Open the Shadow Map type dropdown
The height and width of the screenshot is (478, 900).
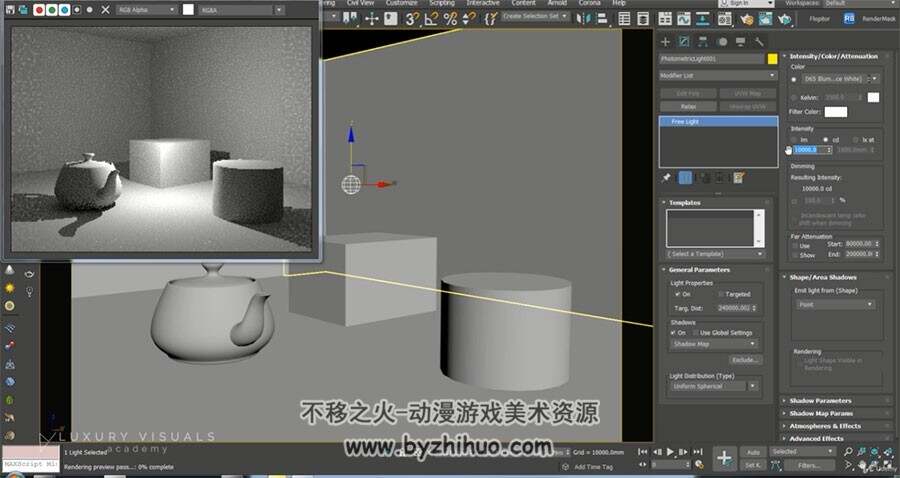point(715,344)
